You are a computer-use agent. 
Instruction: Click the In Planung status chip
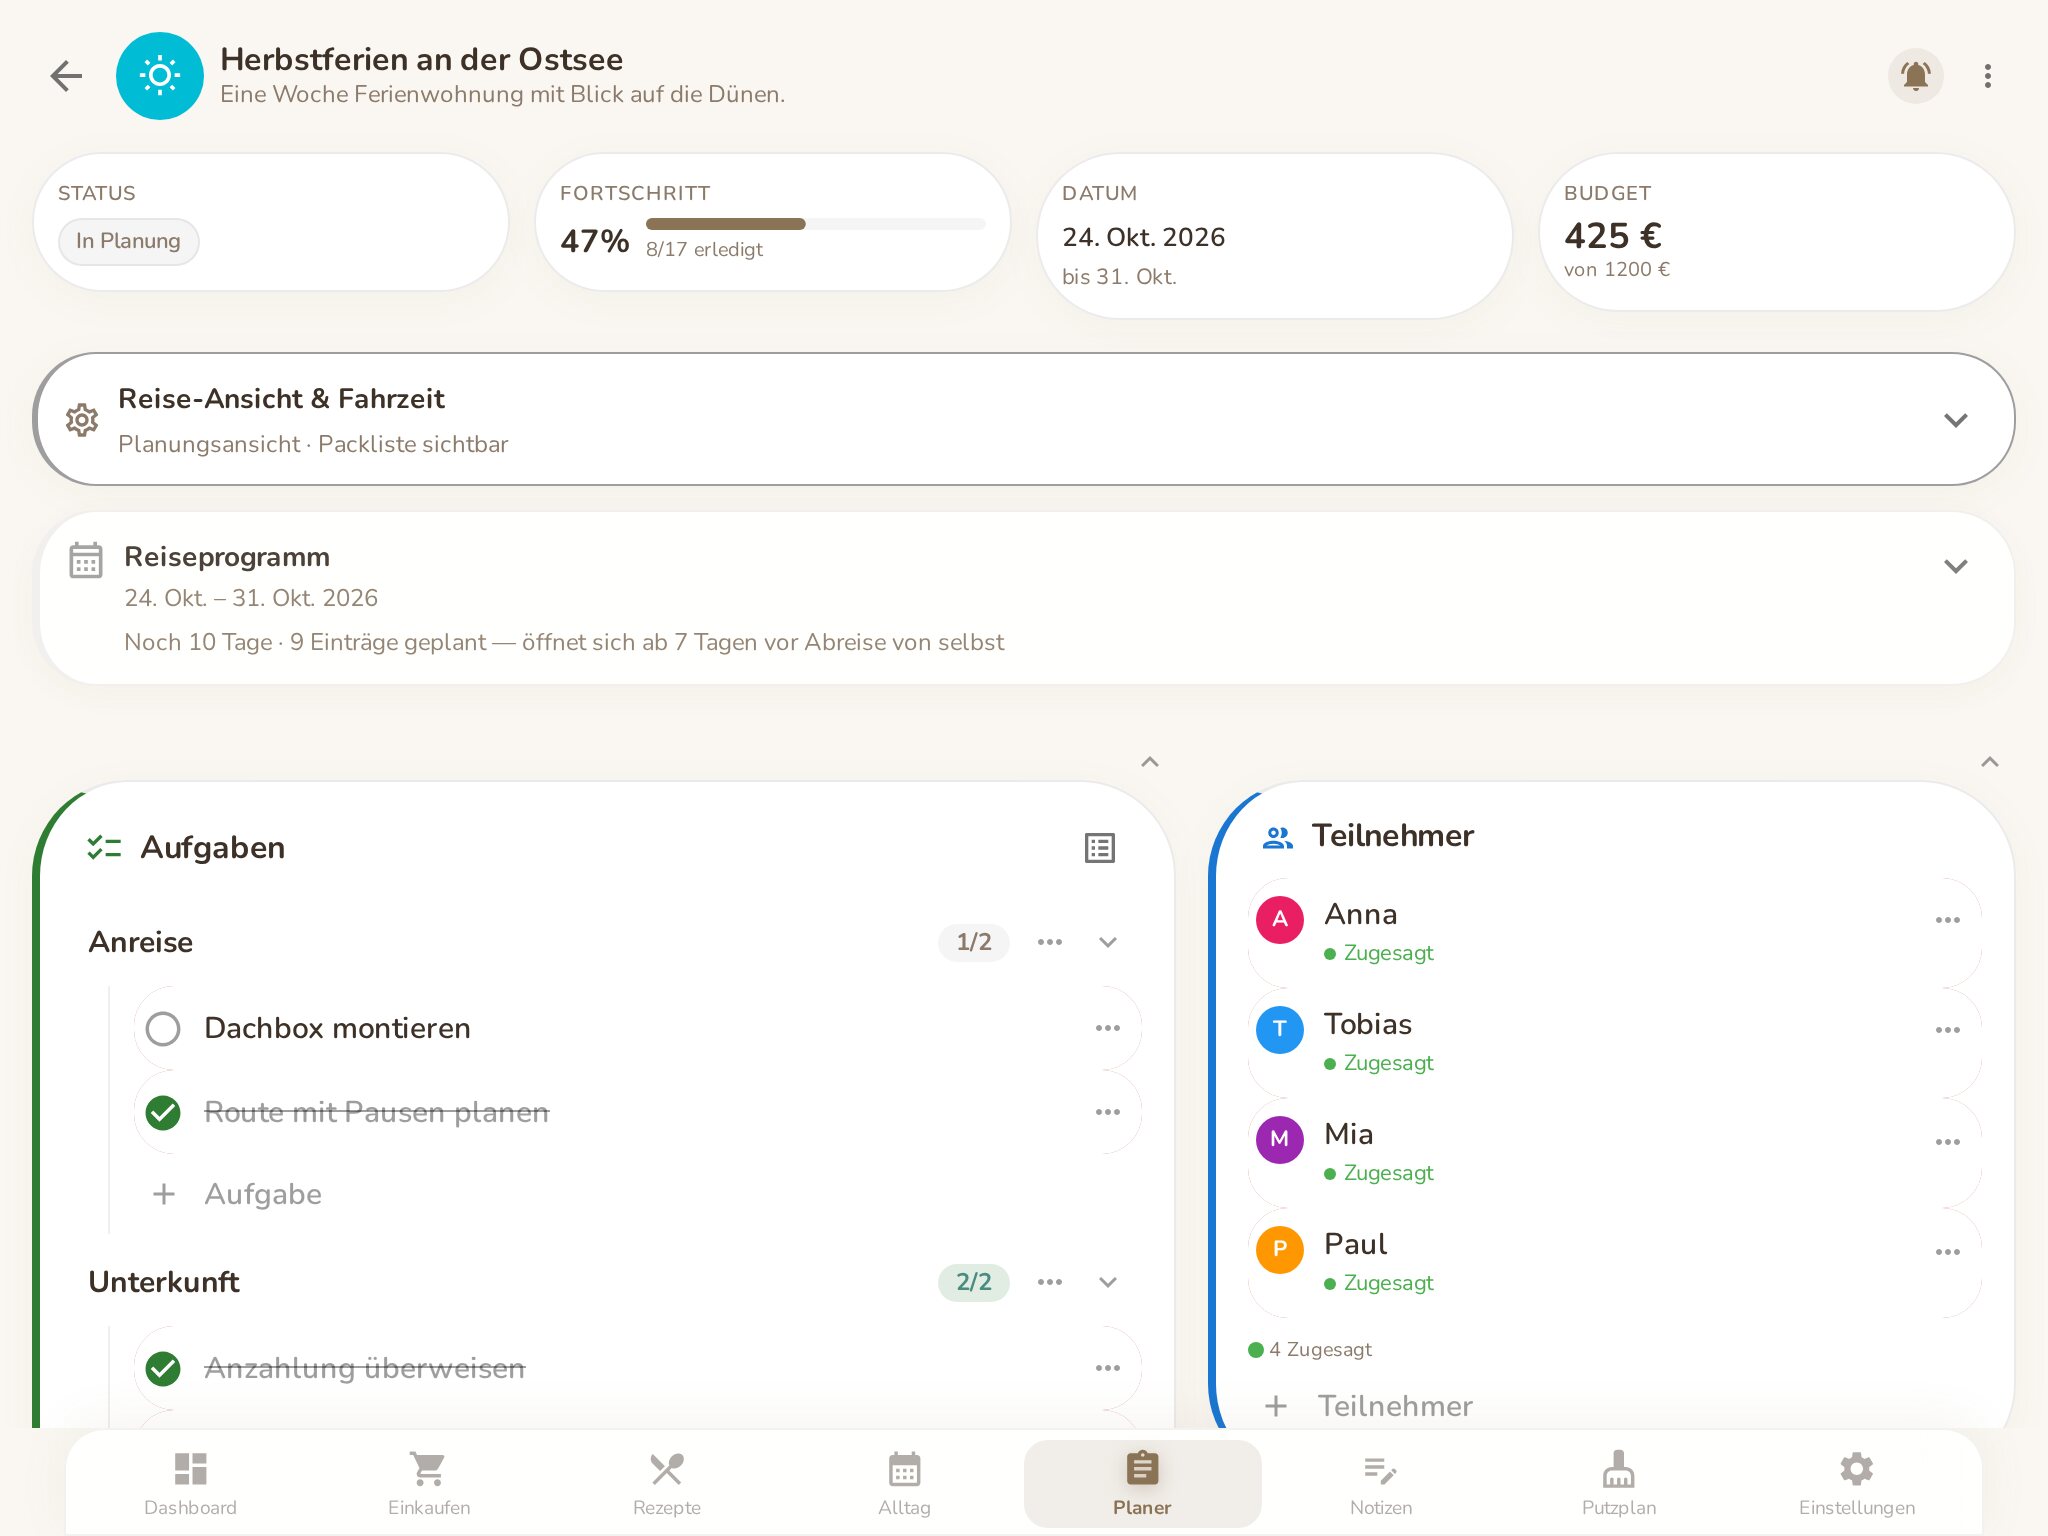[x=128, y=241]
